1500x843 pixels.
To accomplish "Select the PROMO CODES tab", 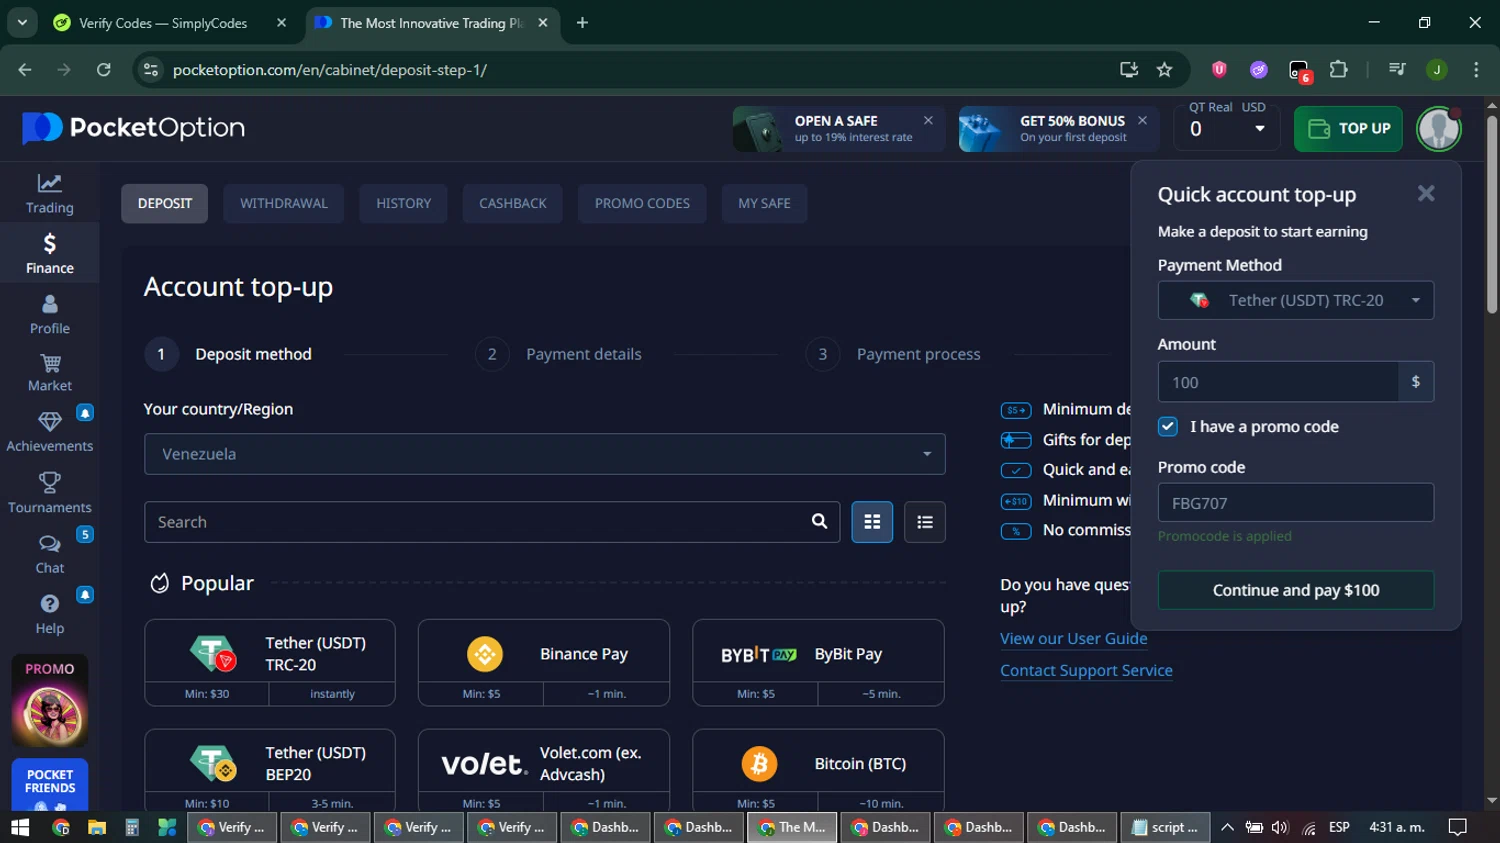I will pos(642,203).
